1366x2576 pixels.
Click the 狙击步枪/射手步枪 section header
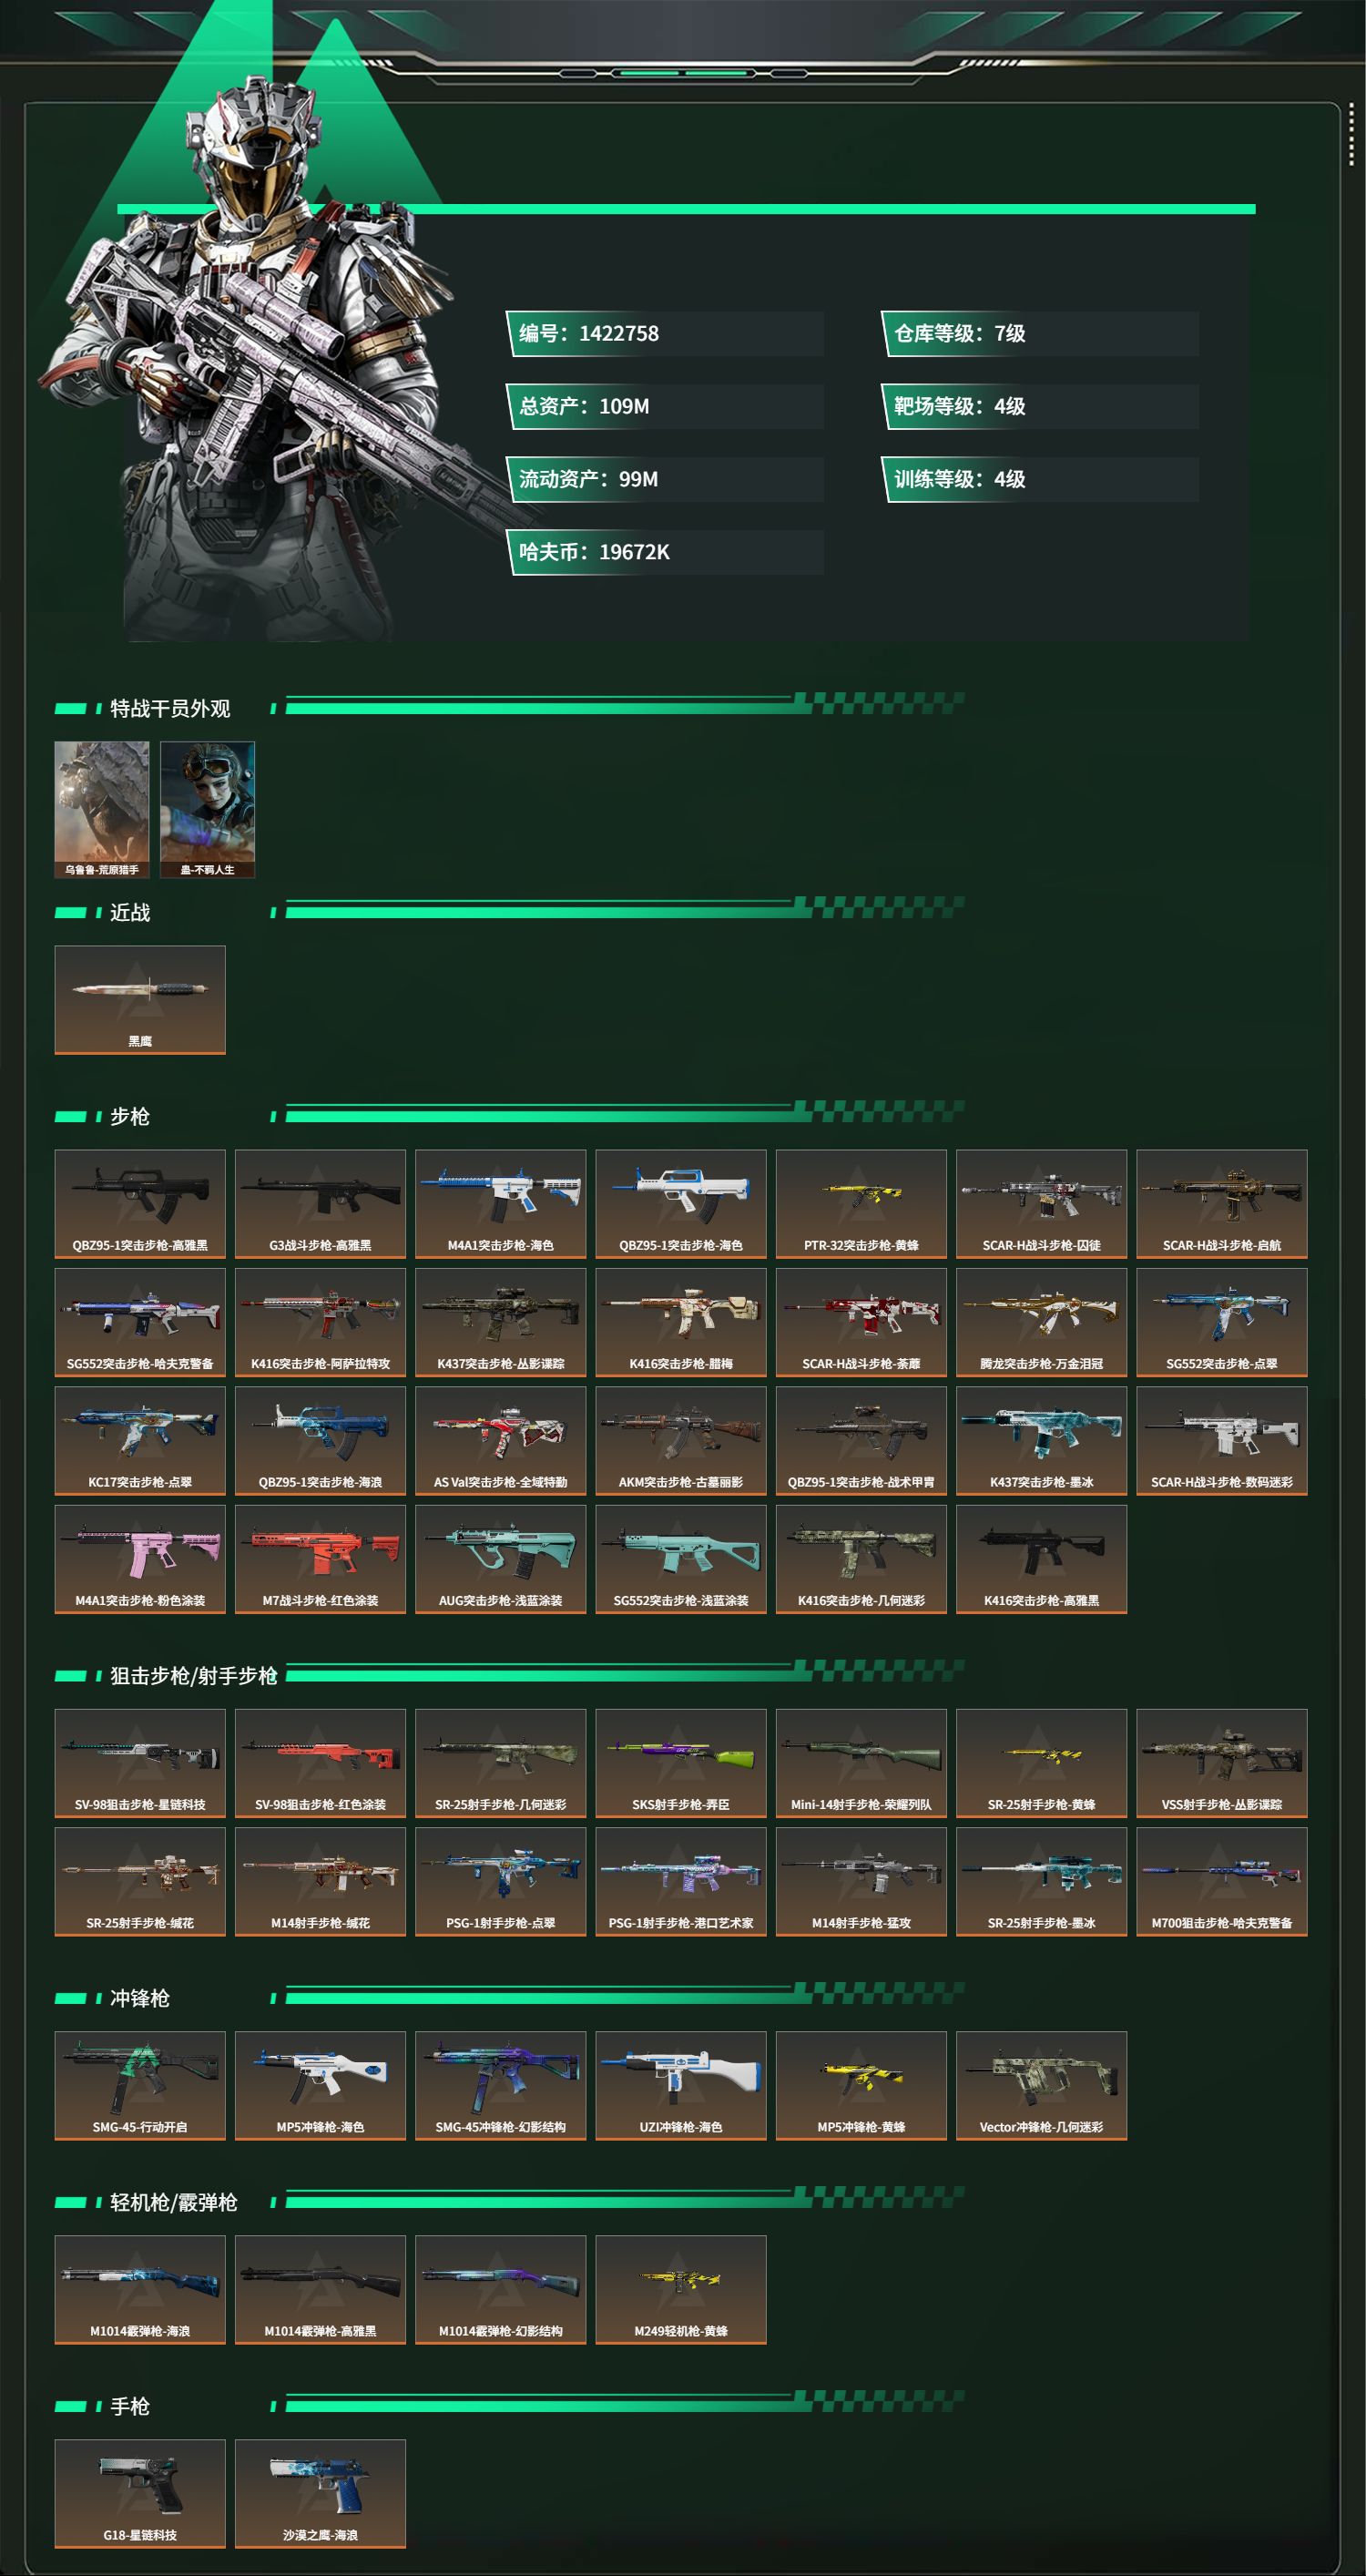pyautogui.click(x=194, y=1675)
